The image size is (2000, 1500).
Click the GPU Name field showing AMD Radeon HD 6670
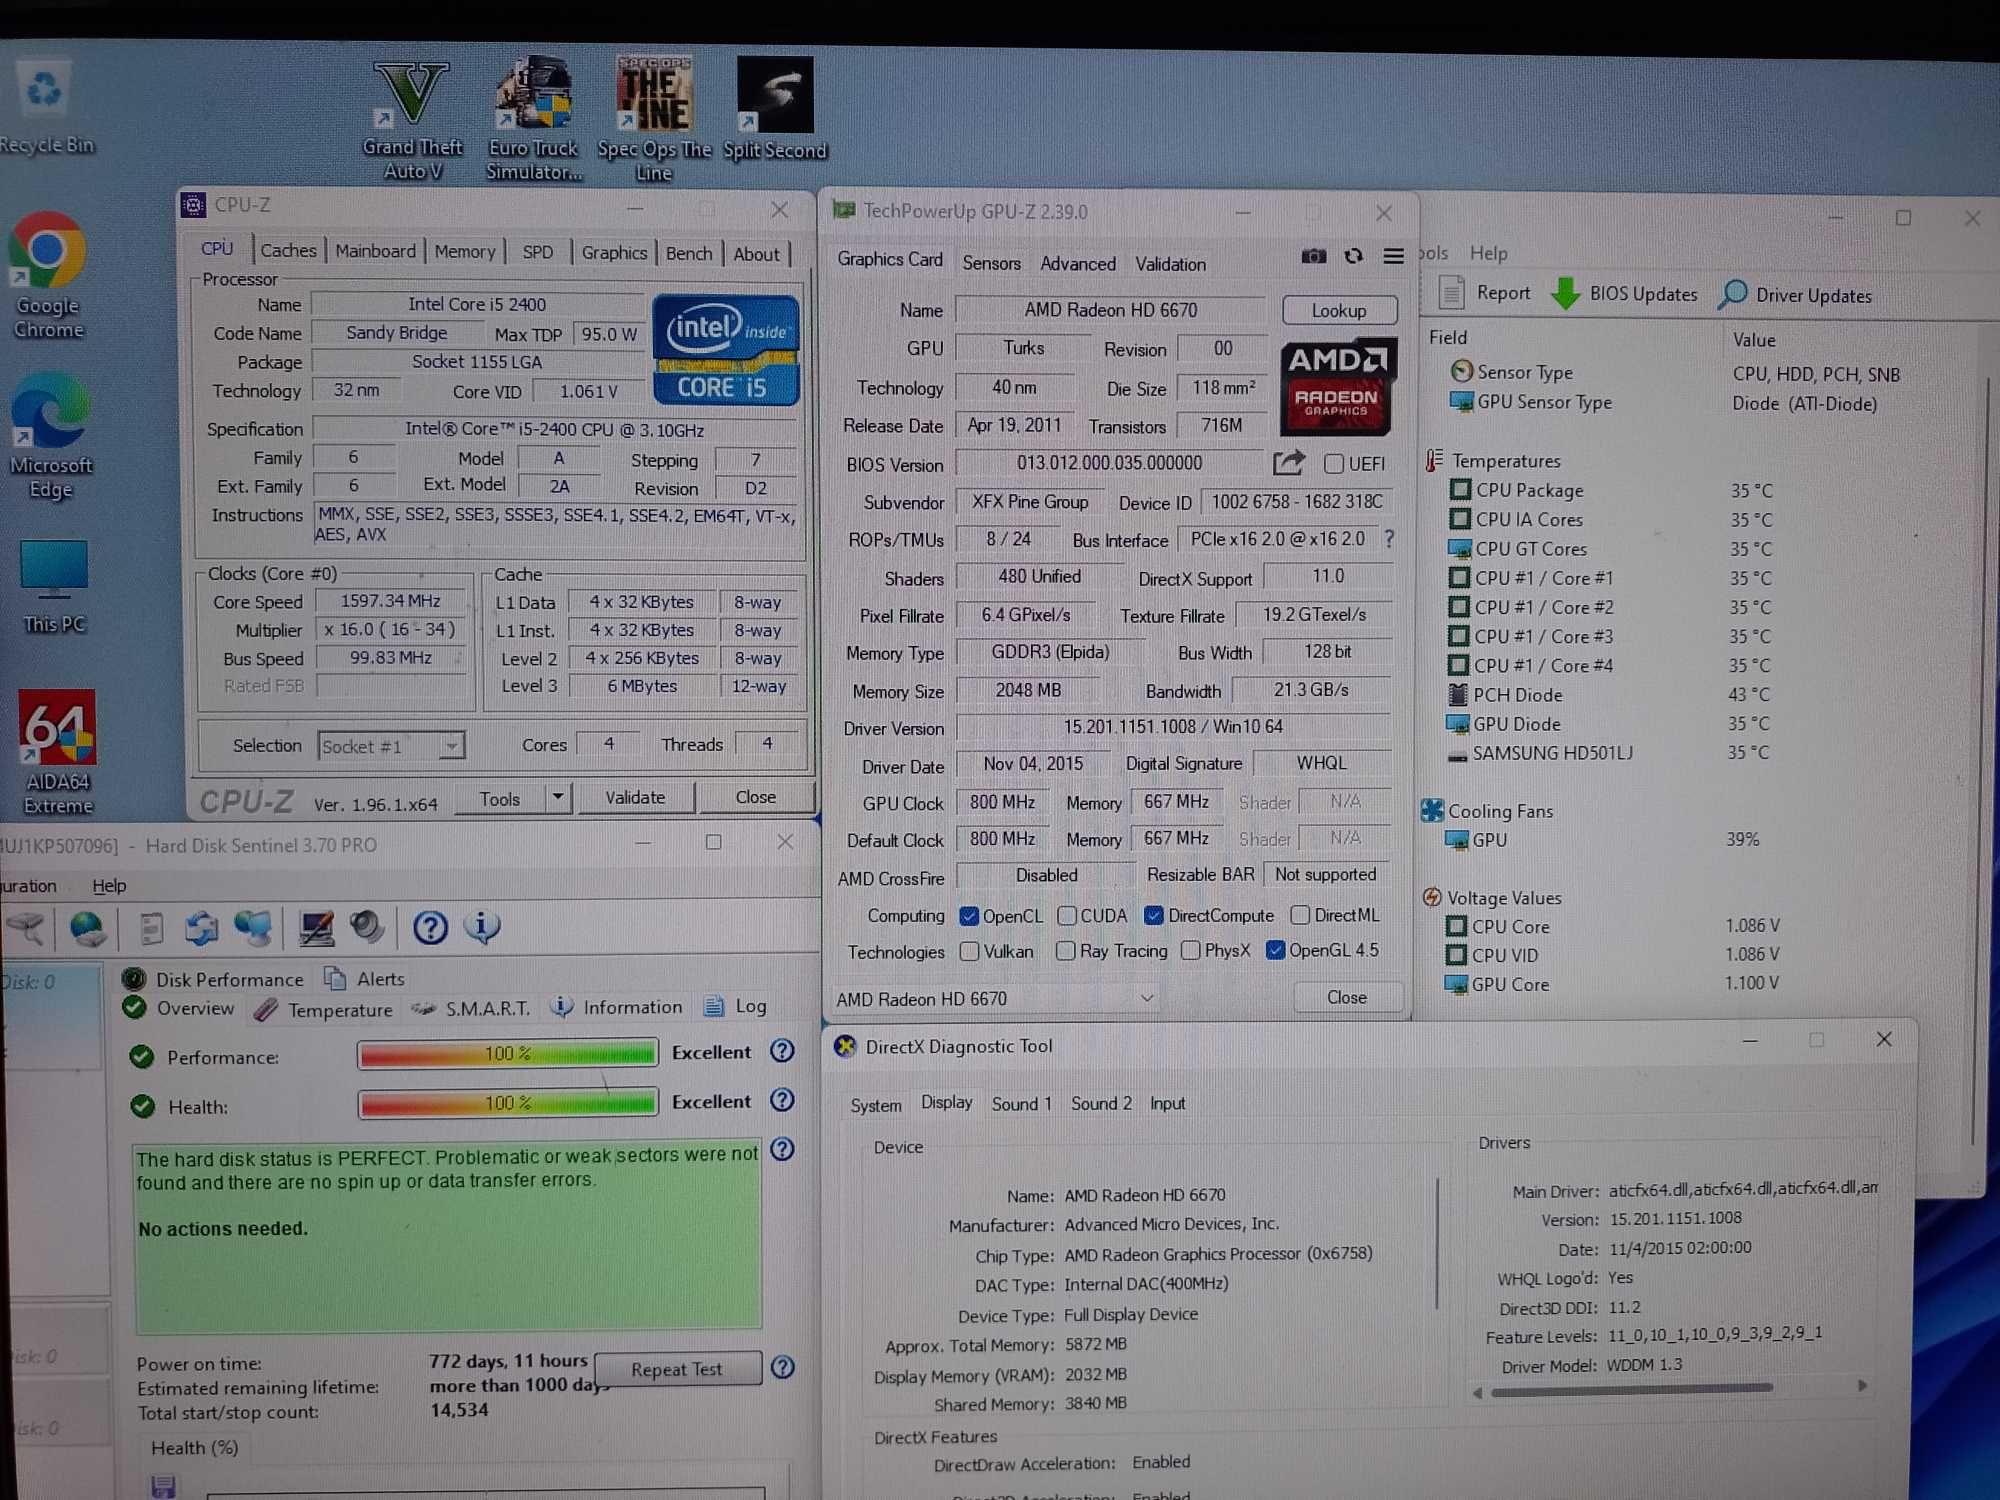pyautogui.click(x=1110, y=310)
